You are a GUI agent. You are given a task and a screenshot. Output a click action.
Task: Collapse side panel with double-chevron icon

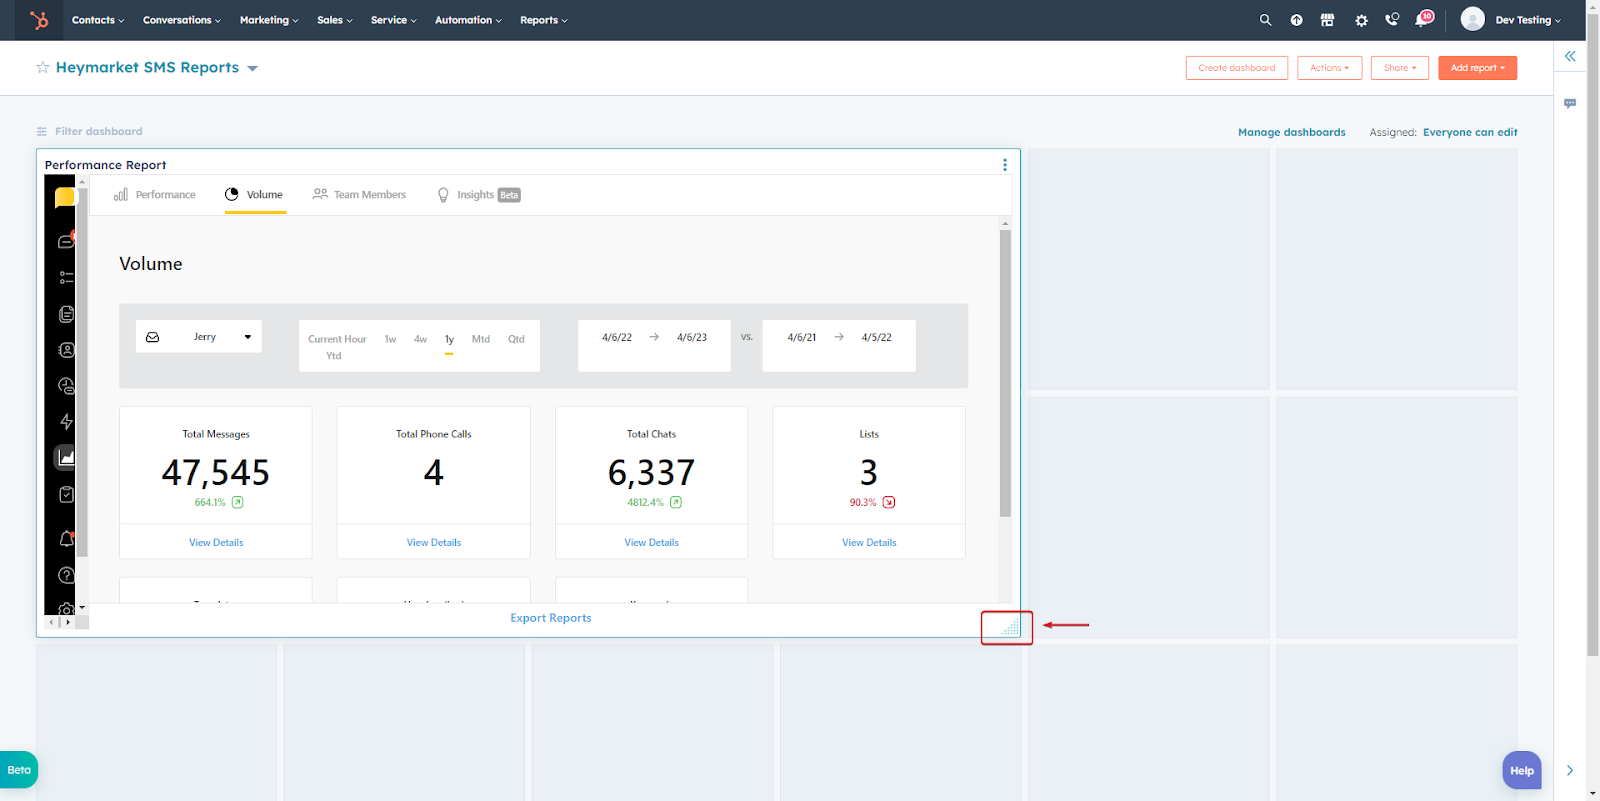[1570, 57]
